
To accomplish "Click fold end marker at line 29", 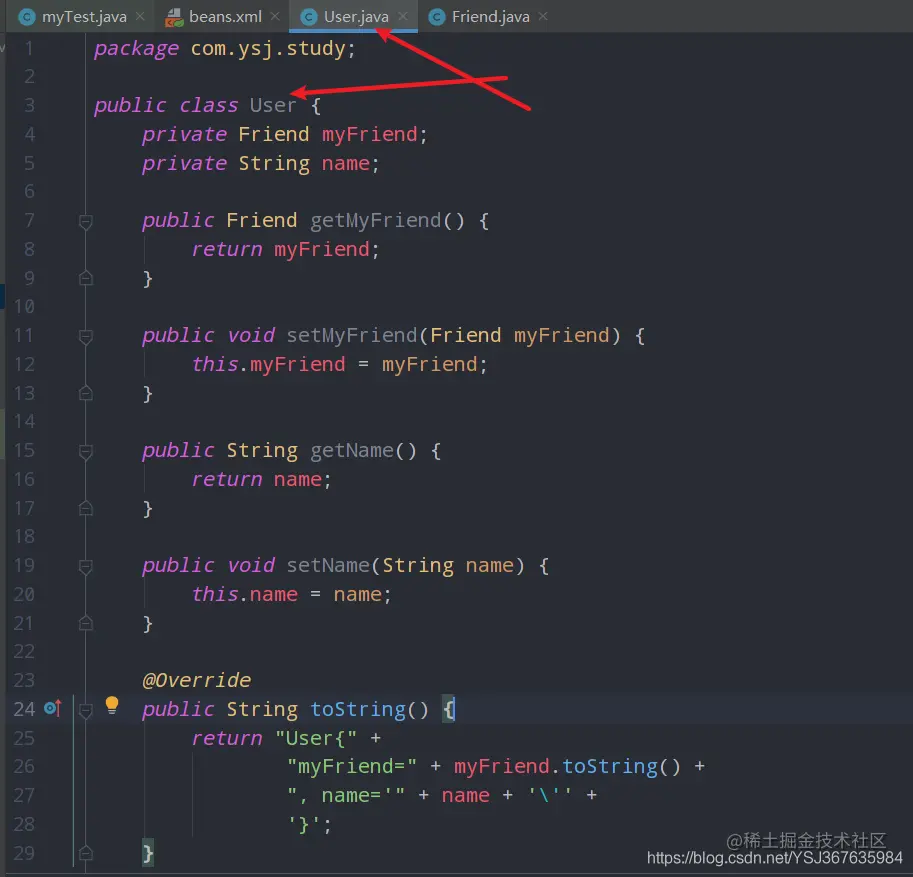I will 86,853.
